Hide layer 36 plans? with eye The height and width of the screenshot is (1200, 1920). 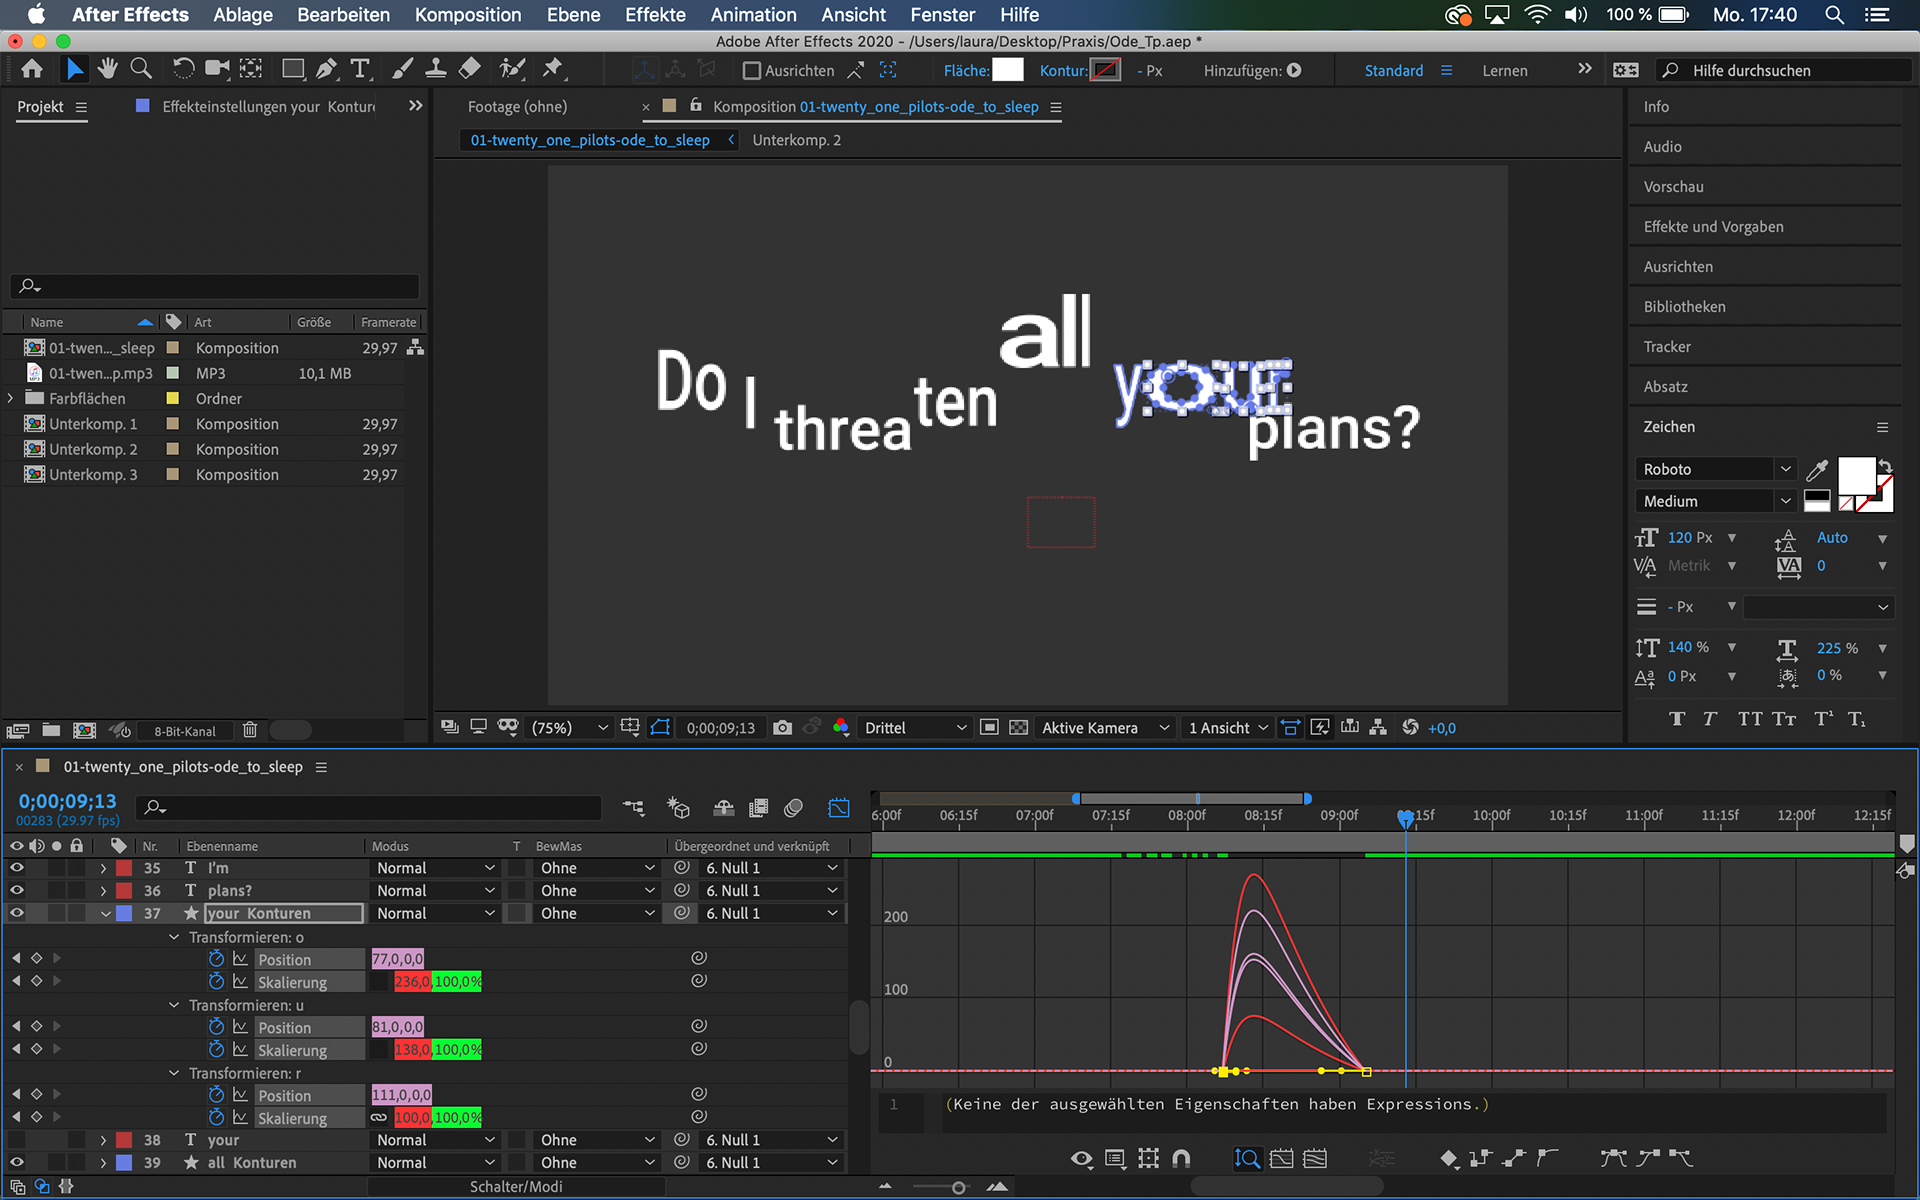point(17,890)
